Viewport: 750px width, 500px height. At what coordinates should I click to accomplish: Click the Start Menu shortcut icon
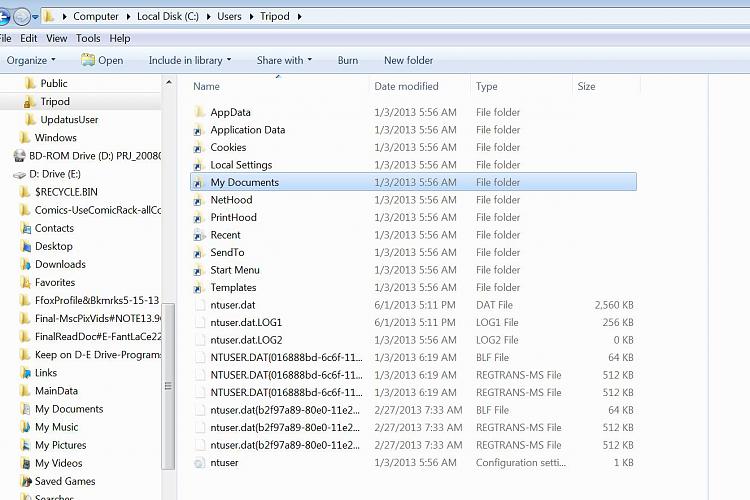199,270
